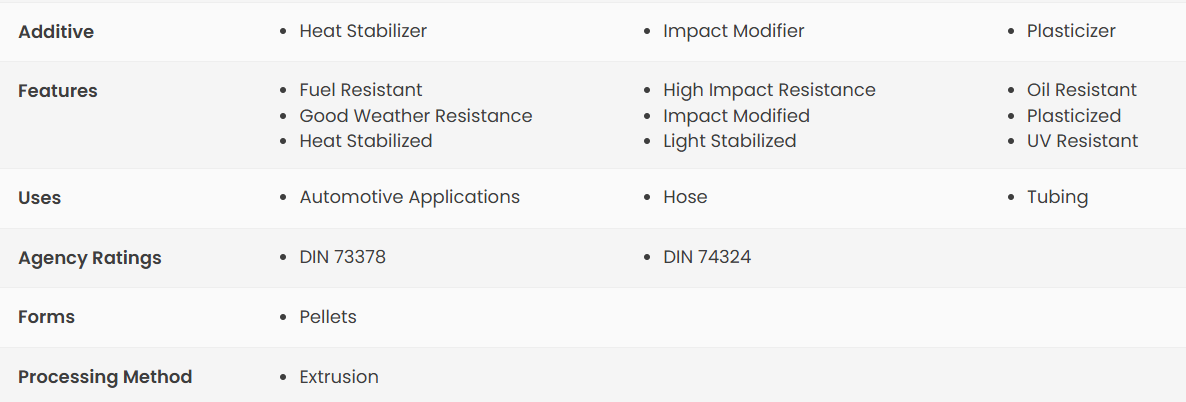Select the DIN 73378 agency rating
Viewport: 1186px width, 402px height.
(343, 257)
